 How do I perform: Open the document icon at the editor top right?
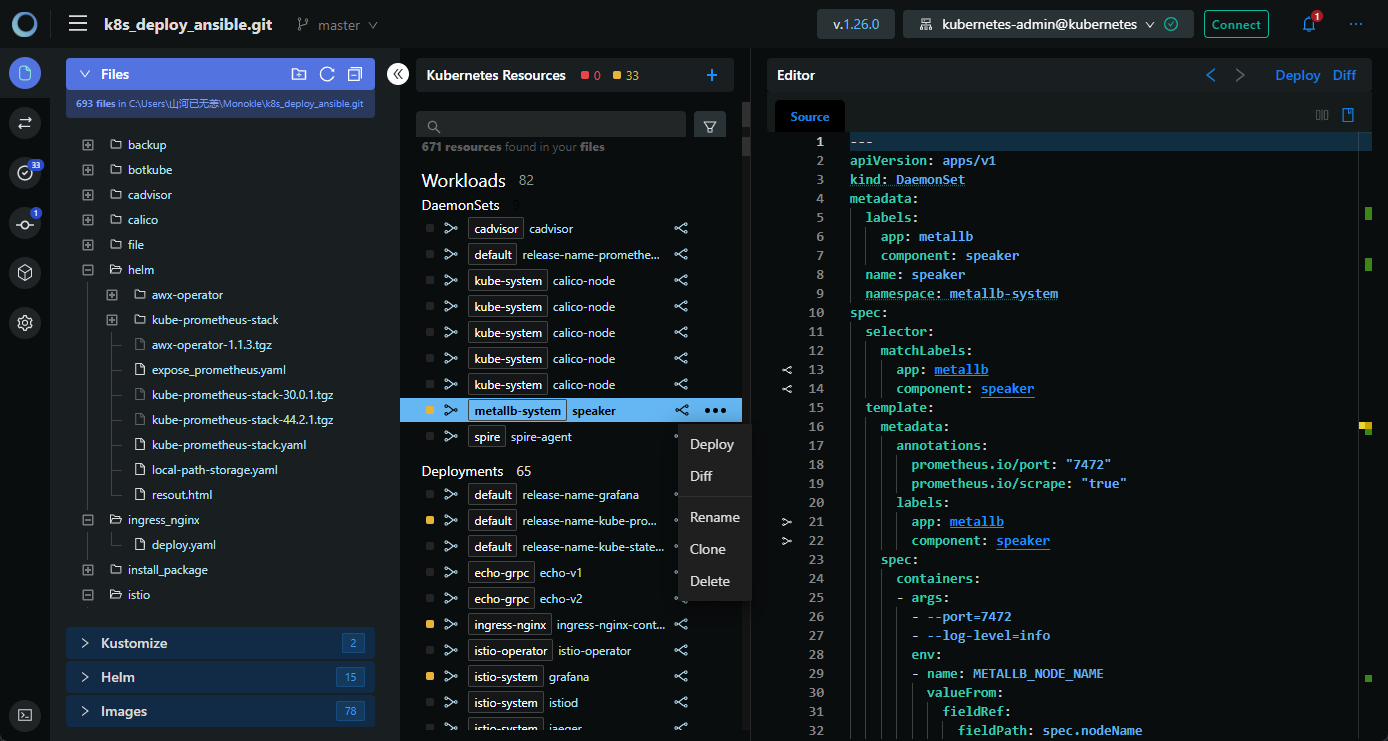click(x=1348, y=115)
